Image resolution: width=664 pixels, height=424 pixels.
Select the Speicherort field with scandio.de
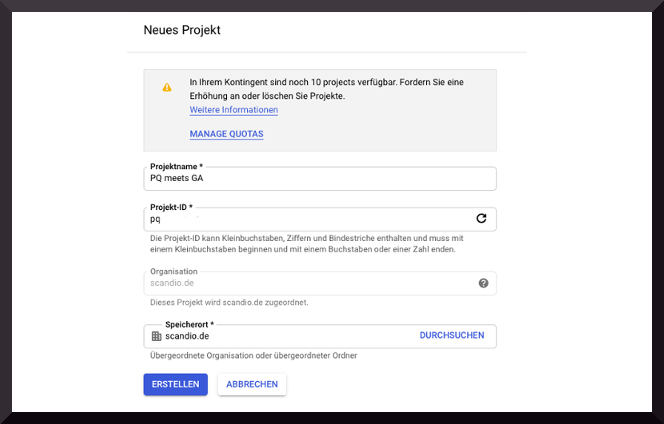(320, 336)
